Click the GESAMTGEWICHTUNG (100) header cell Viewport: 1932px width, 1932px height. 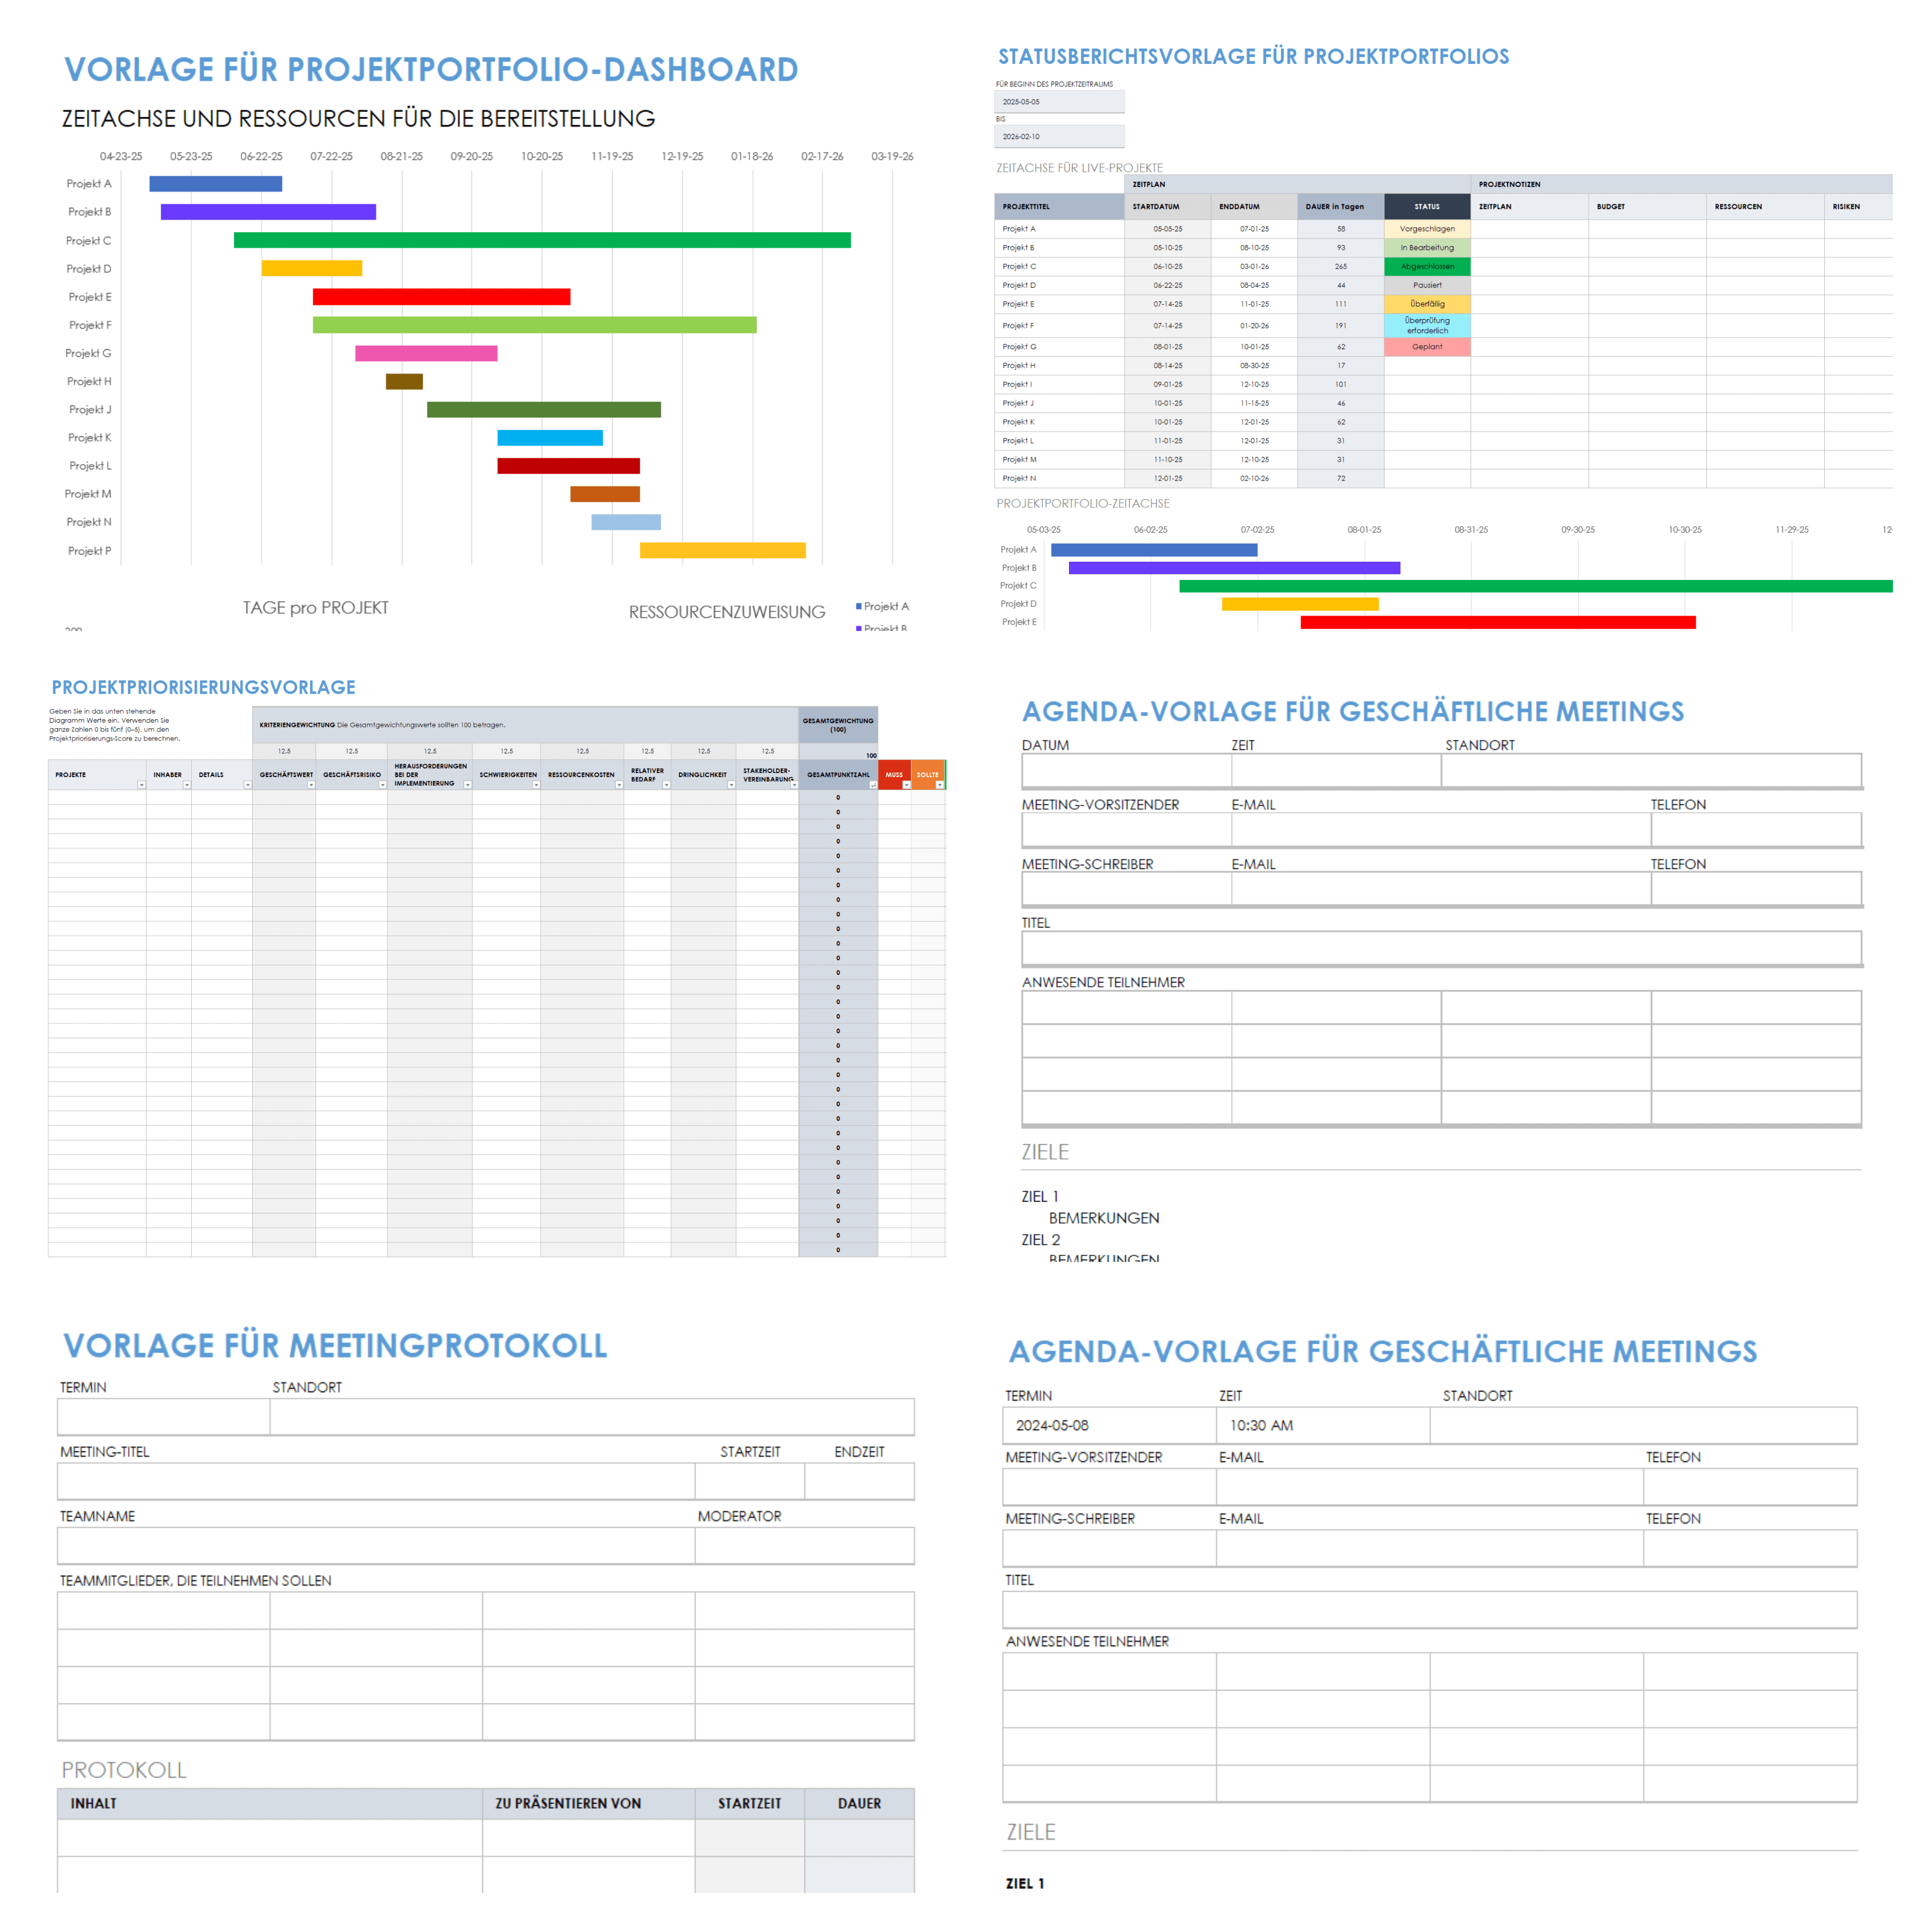[838, 725]
